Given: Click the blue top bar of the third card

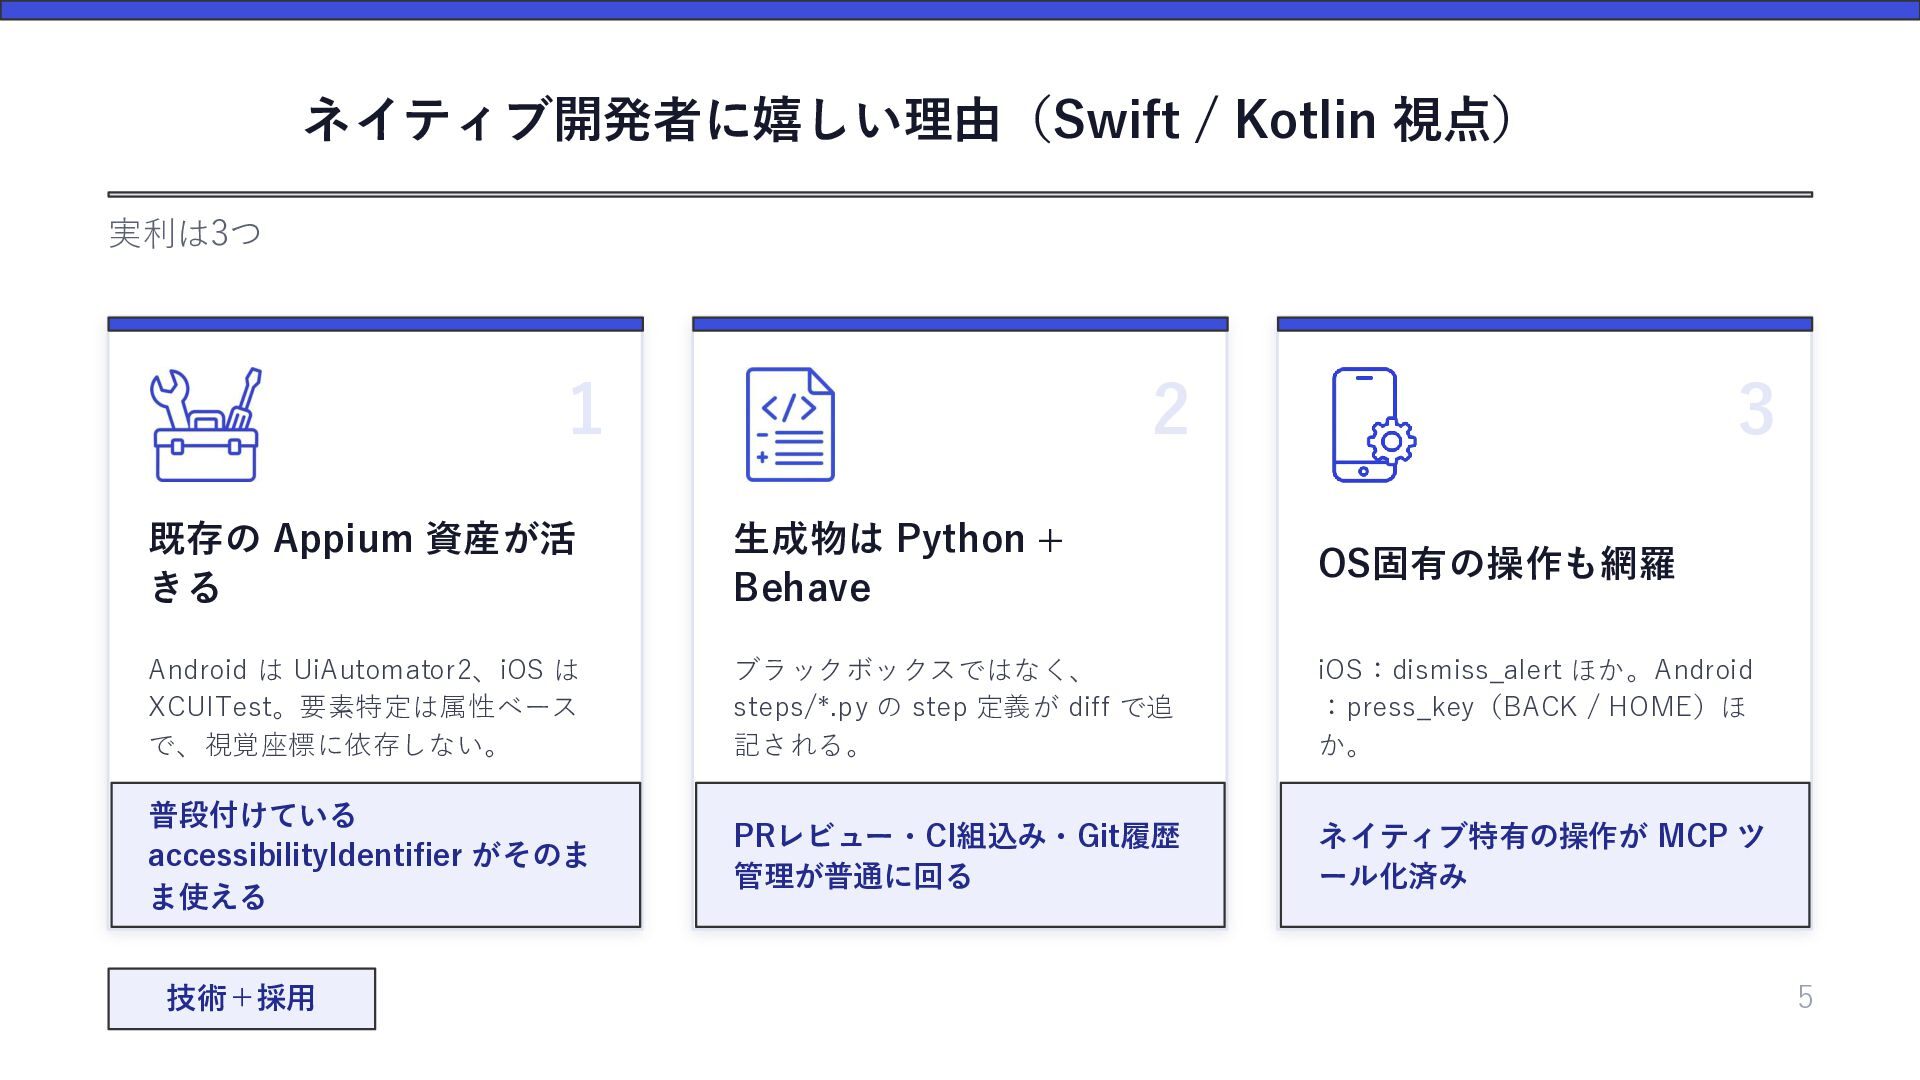Looking at the screenshot, I should click(x=1545, y=324).
